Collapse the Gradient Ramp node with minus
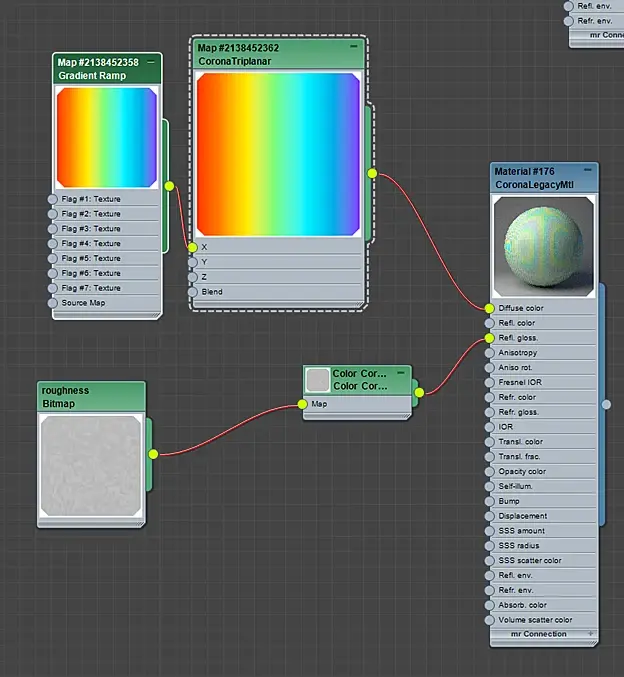The height and width of the screenshot is (677, 624). click(151, 62)
